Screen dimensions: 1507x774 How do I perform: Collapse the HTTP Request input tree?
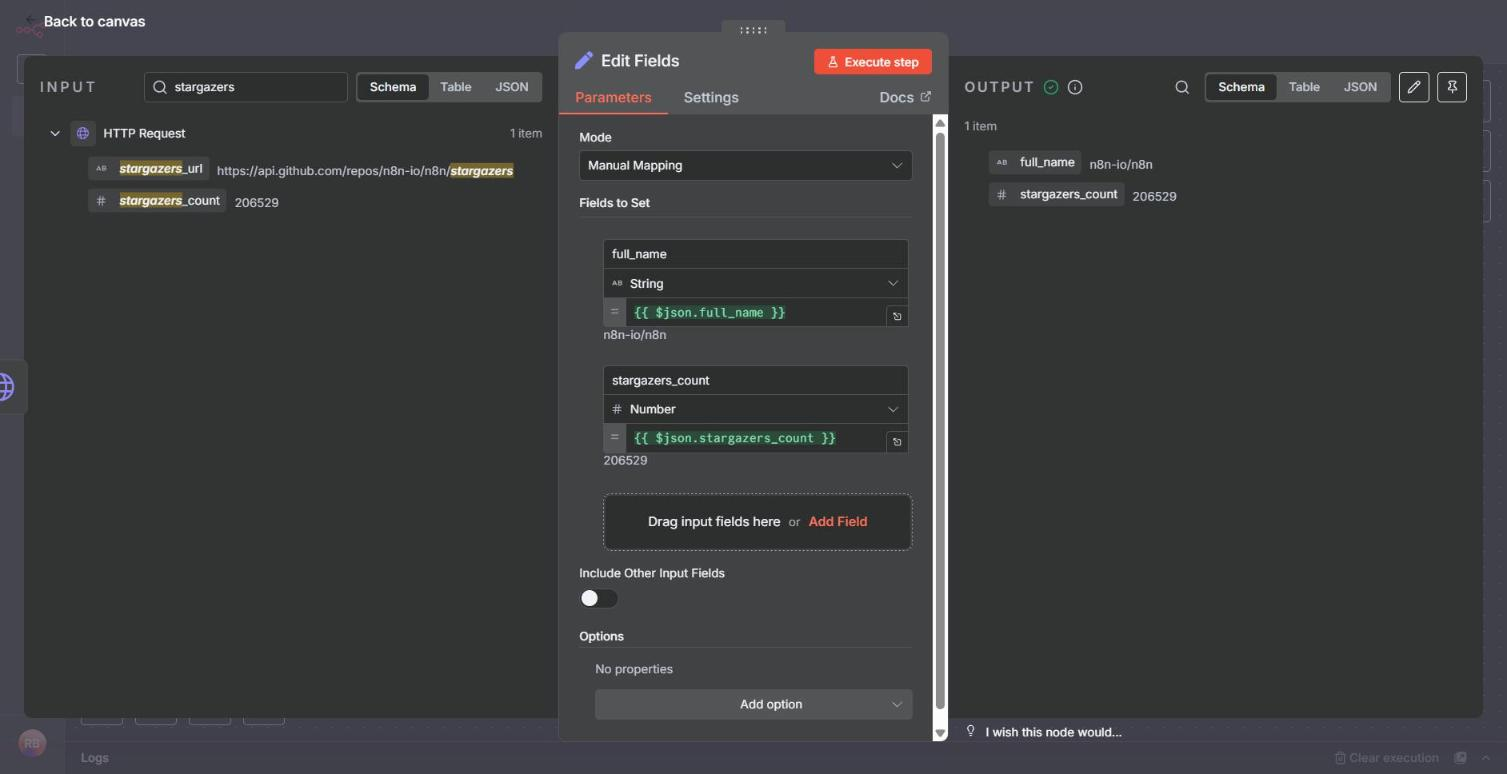pyautogui.click(x=55, y=133)
